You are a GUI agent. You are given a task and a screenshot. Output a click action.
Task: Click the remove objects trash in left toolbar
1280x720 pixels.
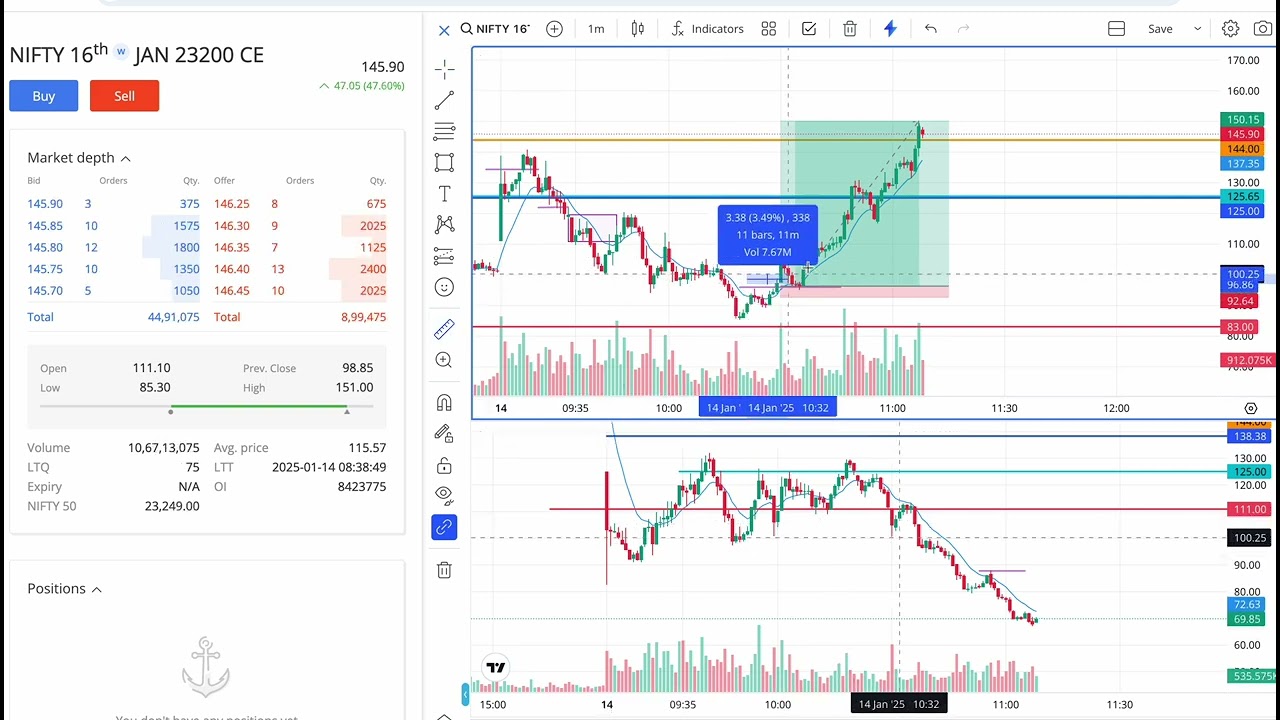pyautogui.click(x=445, y=570)
